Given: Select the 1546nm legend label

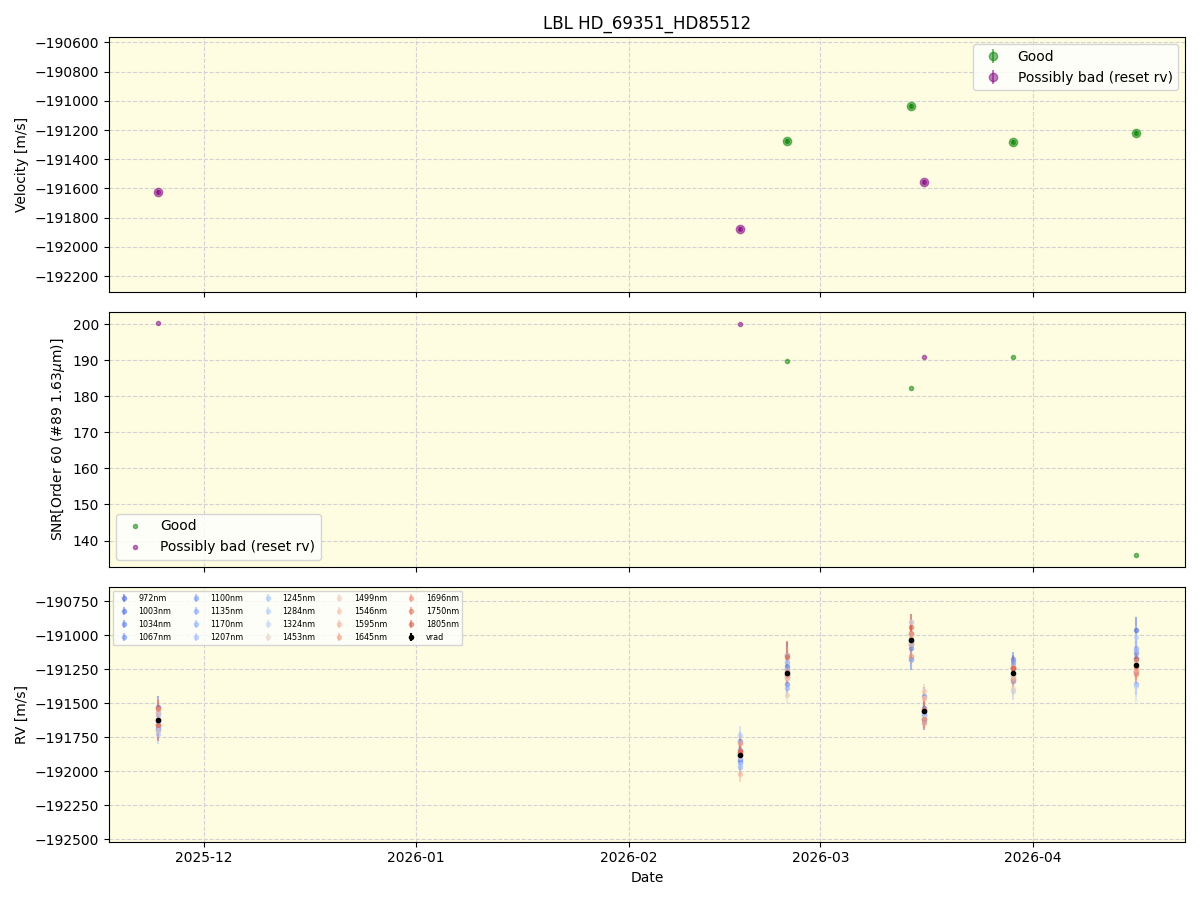Looking at the screenshot, I should pyautogui.click(x=370, y=611).
